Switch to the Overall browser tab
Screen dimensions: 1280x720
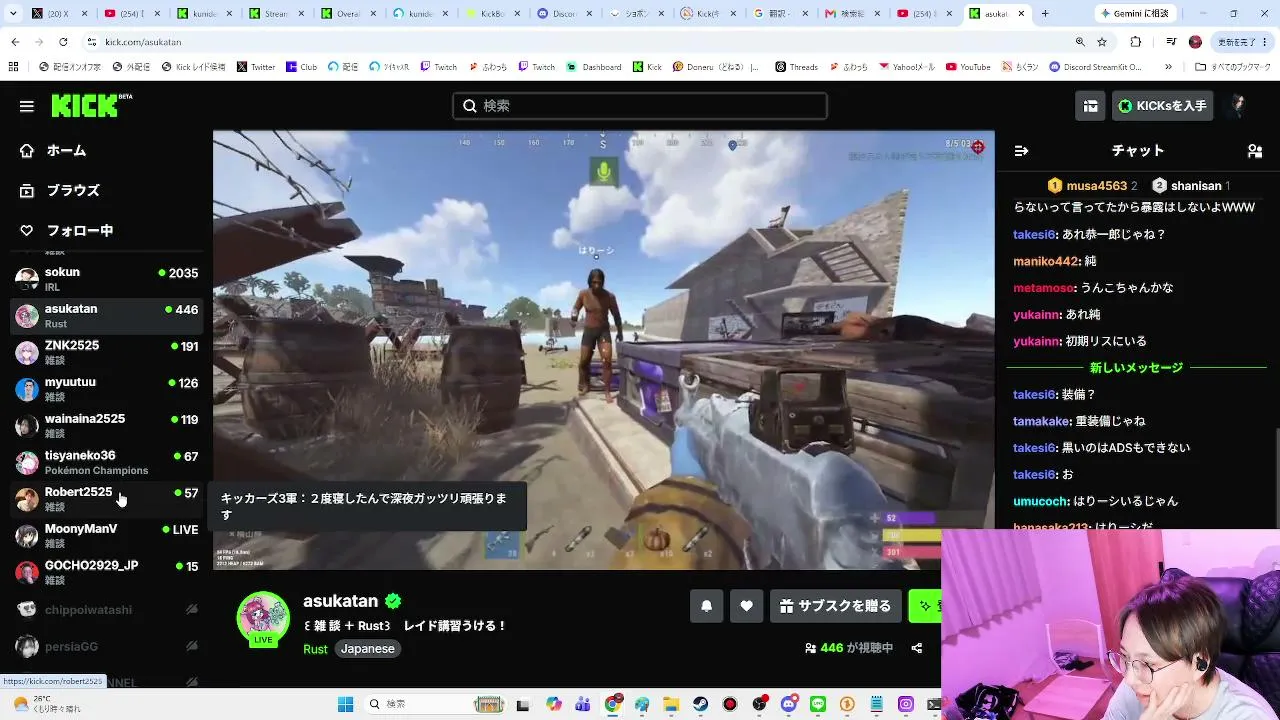[349, 14]
